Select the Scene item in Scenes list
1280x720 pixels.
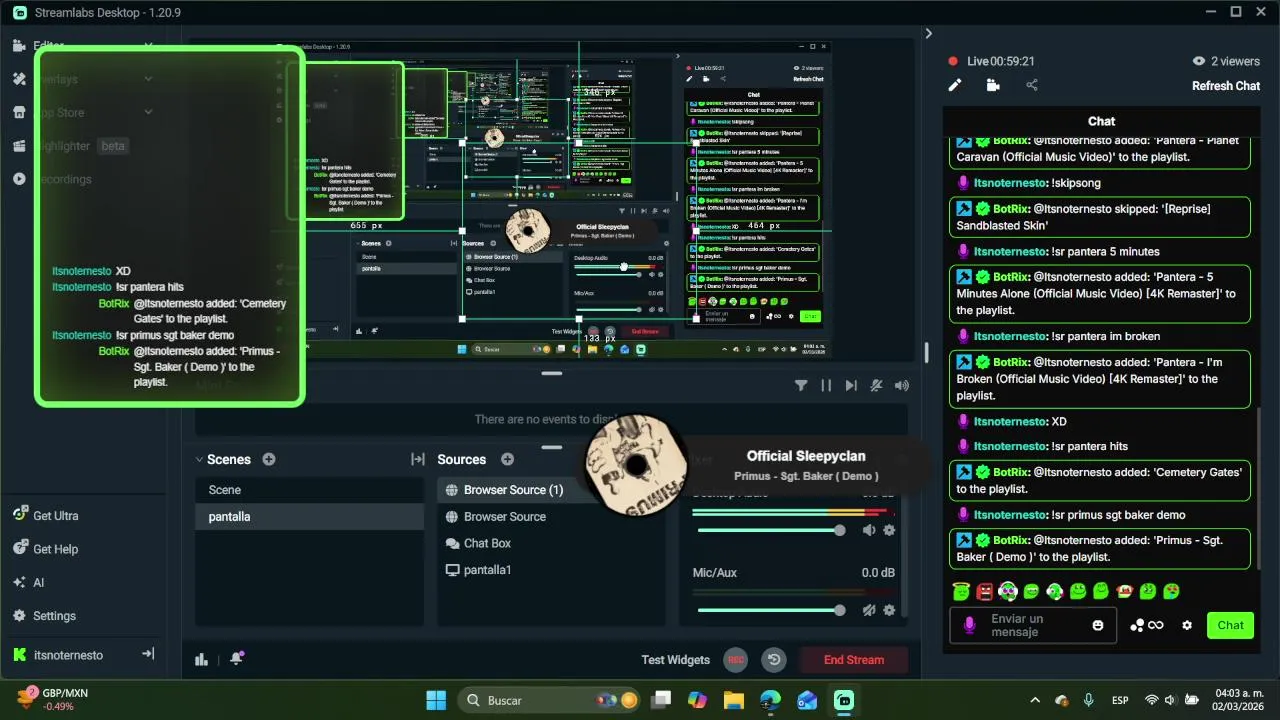coord(310,490)
